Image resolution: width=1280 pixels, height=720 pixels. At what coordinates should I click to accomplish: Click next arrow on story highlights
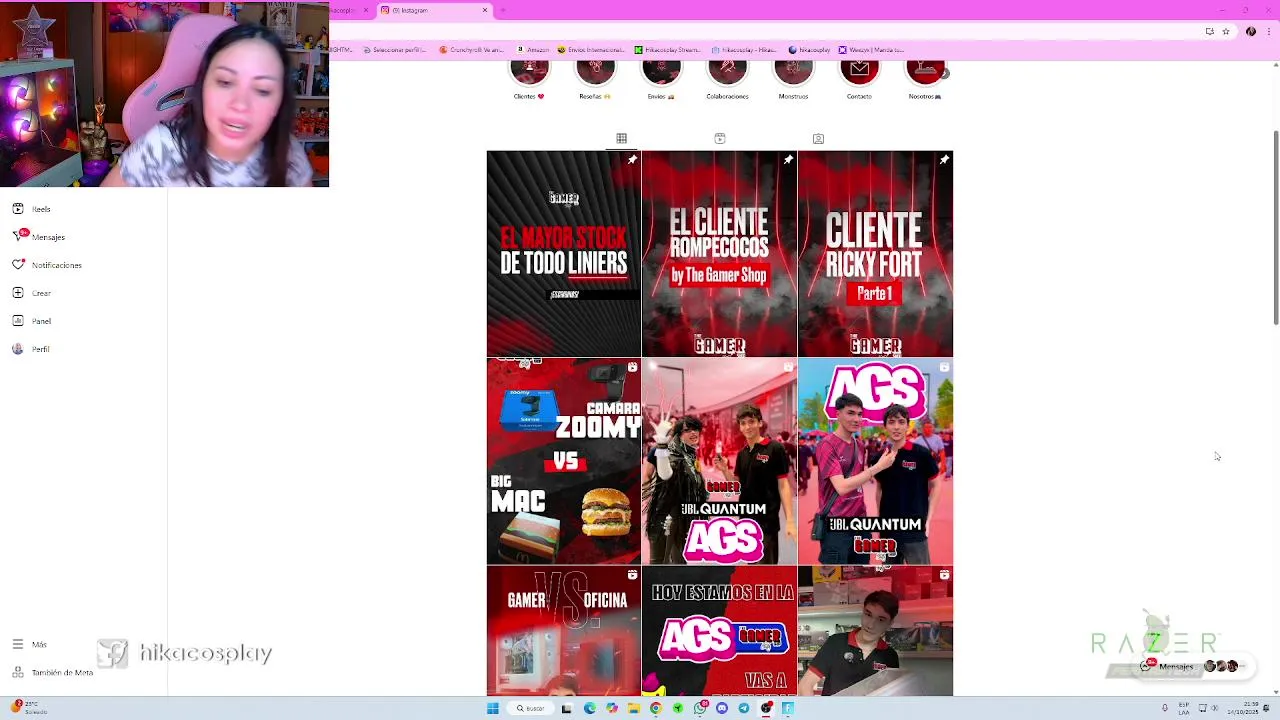tap(945, 73)
